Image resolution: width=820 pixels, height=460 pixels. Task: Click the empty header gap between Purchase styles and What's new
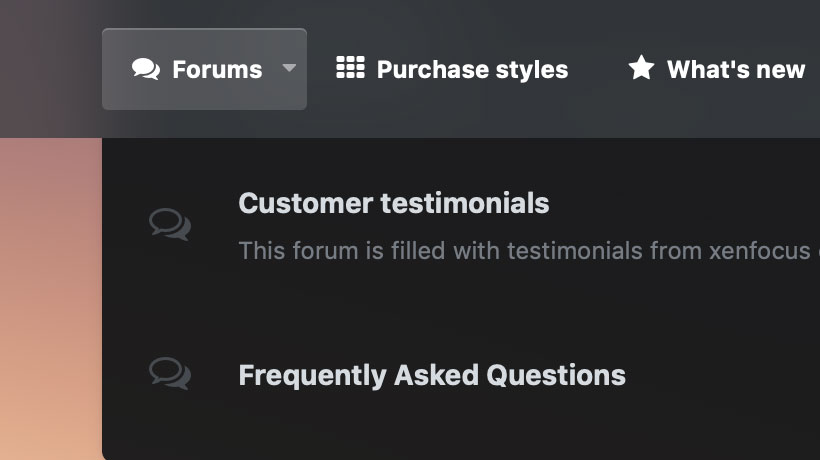coord(598,69)
